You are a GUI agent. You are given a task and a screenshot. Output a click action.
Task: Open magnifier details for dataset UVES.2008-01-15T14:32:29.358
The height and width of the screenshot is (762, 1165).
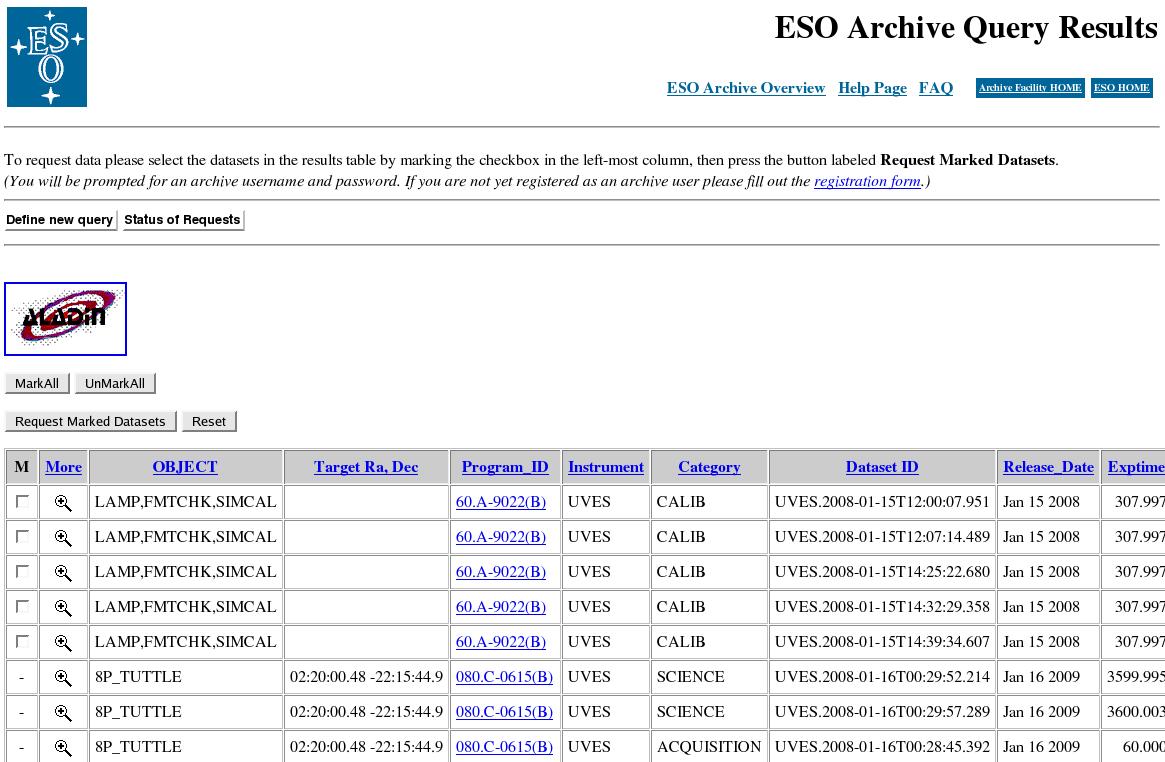(63, 608)
